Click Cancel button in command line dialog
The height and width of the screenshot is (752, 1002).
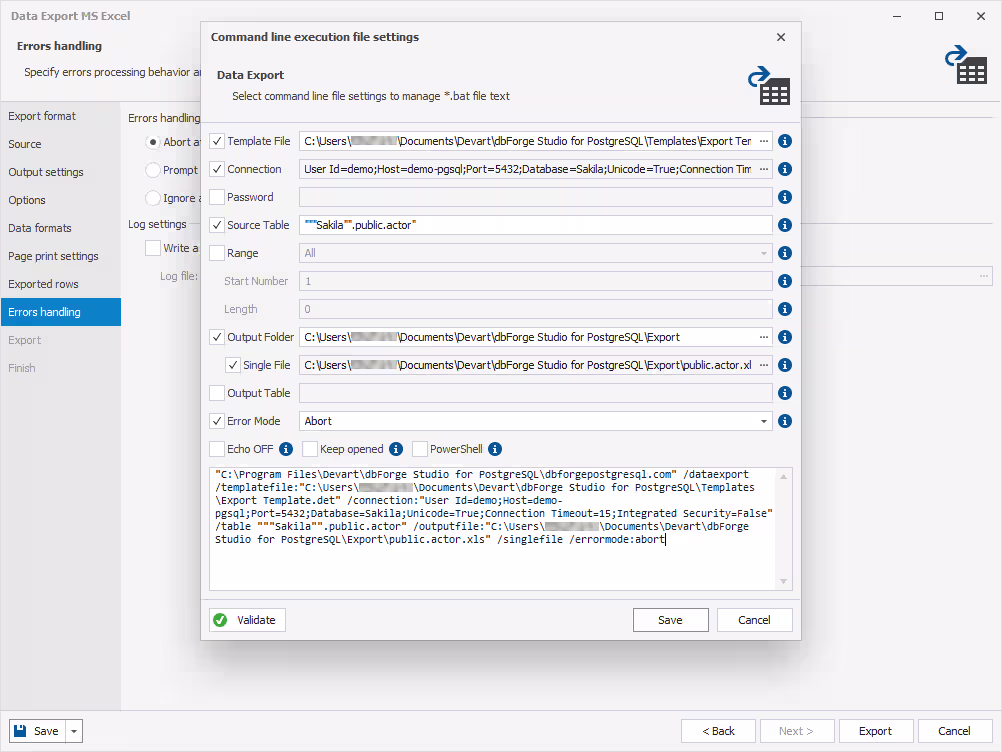pos(755,620)
